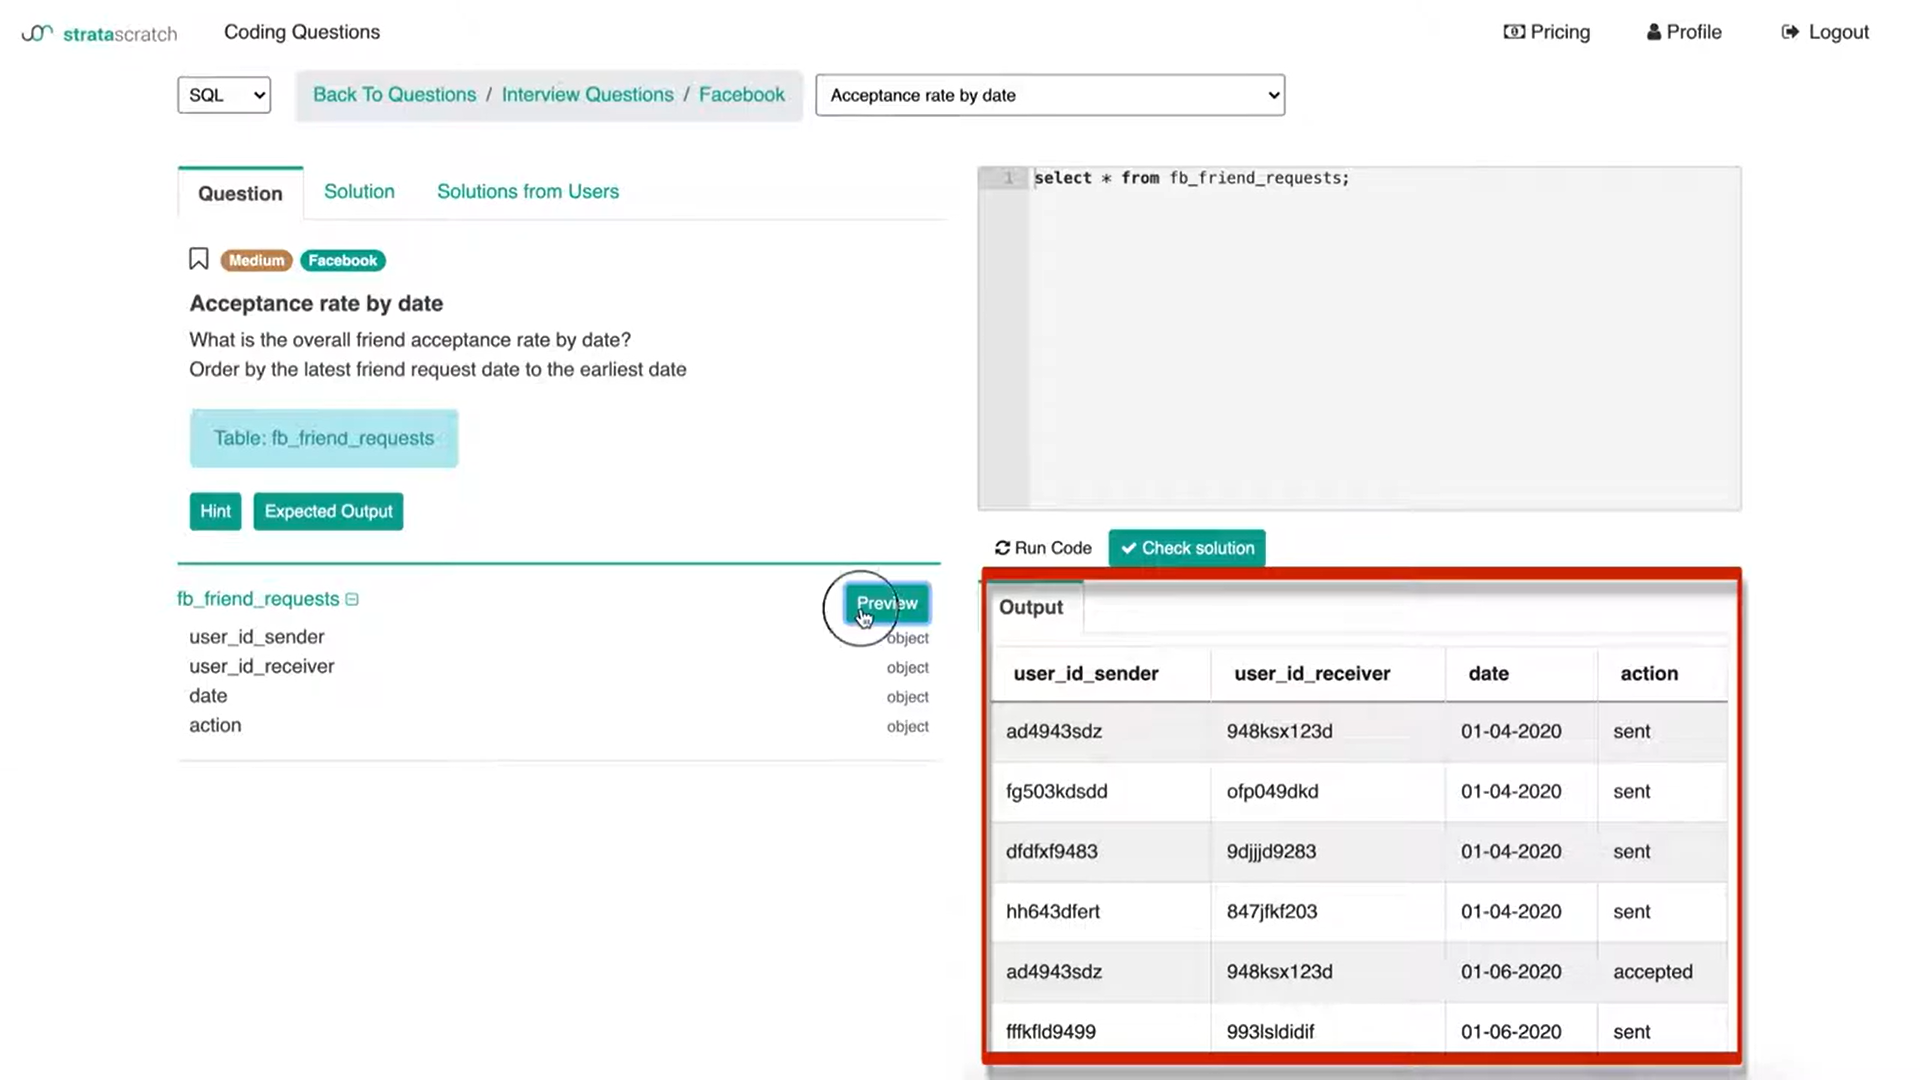Switch to the Solution tab

(359, 191)
